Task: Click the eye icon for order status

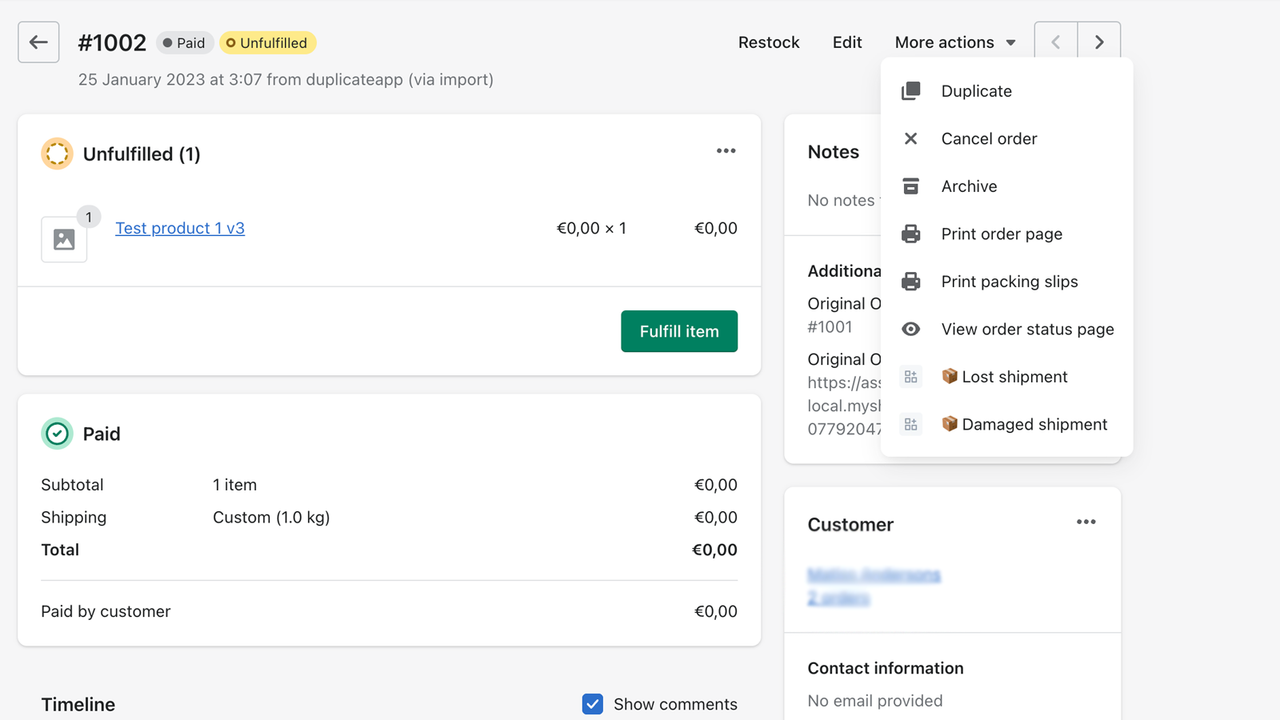Action: [x=911, y=329]
